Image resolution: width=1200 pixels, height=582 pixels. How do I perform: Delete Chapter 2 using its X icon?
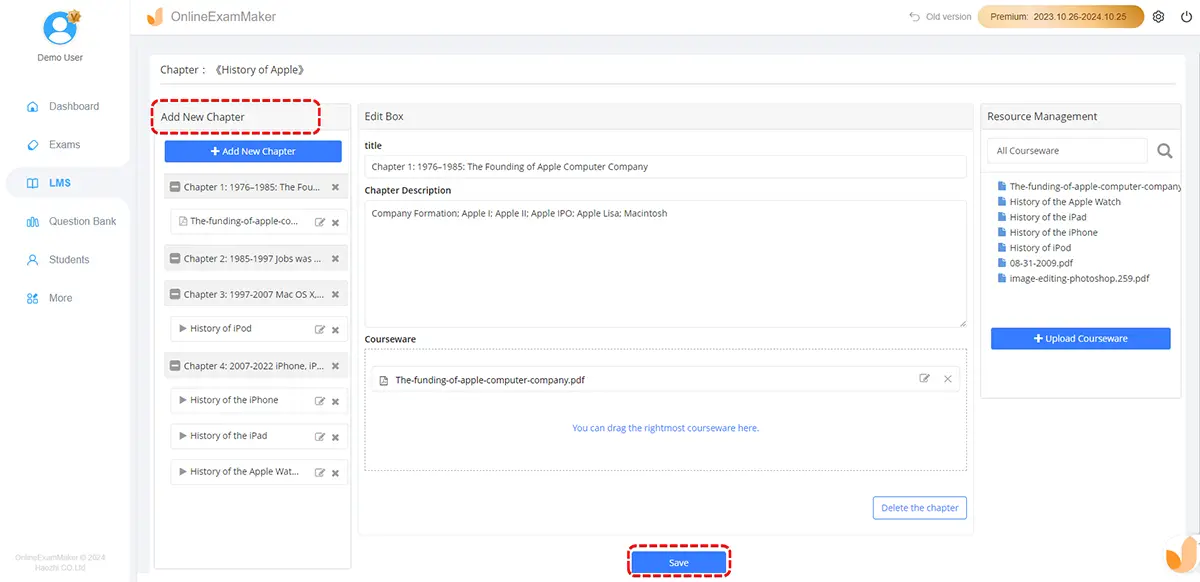[x=335, y=259]
